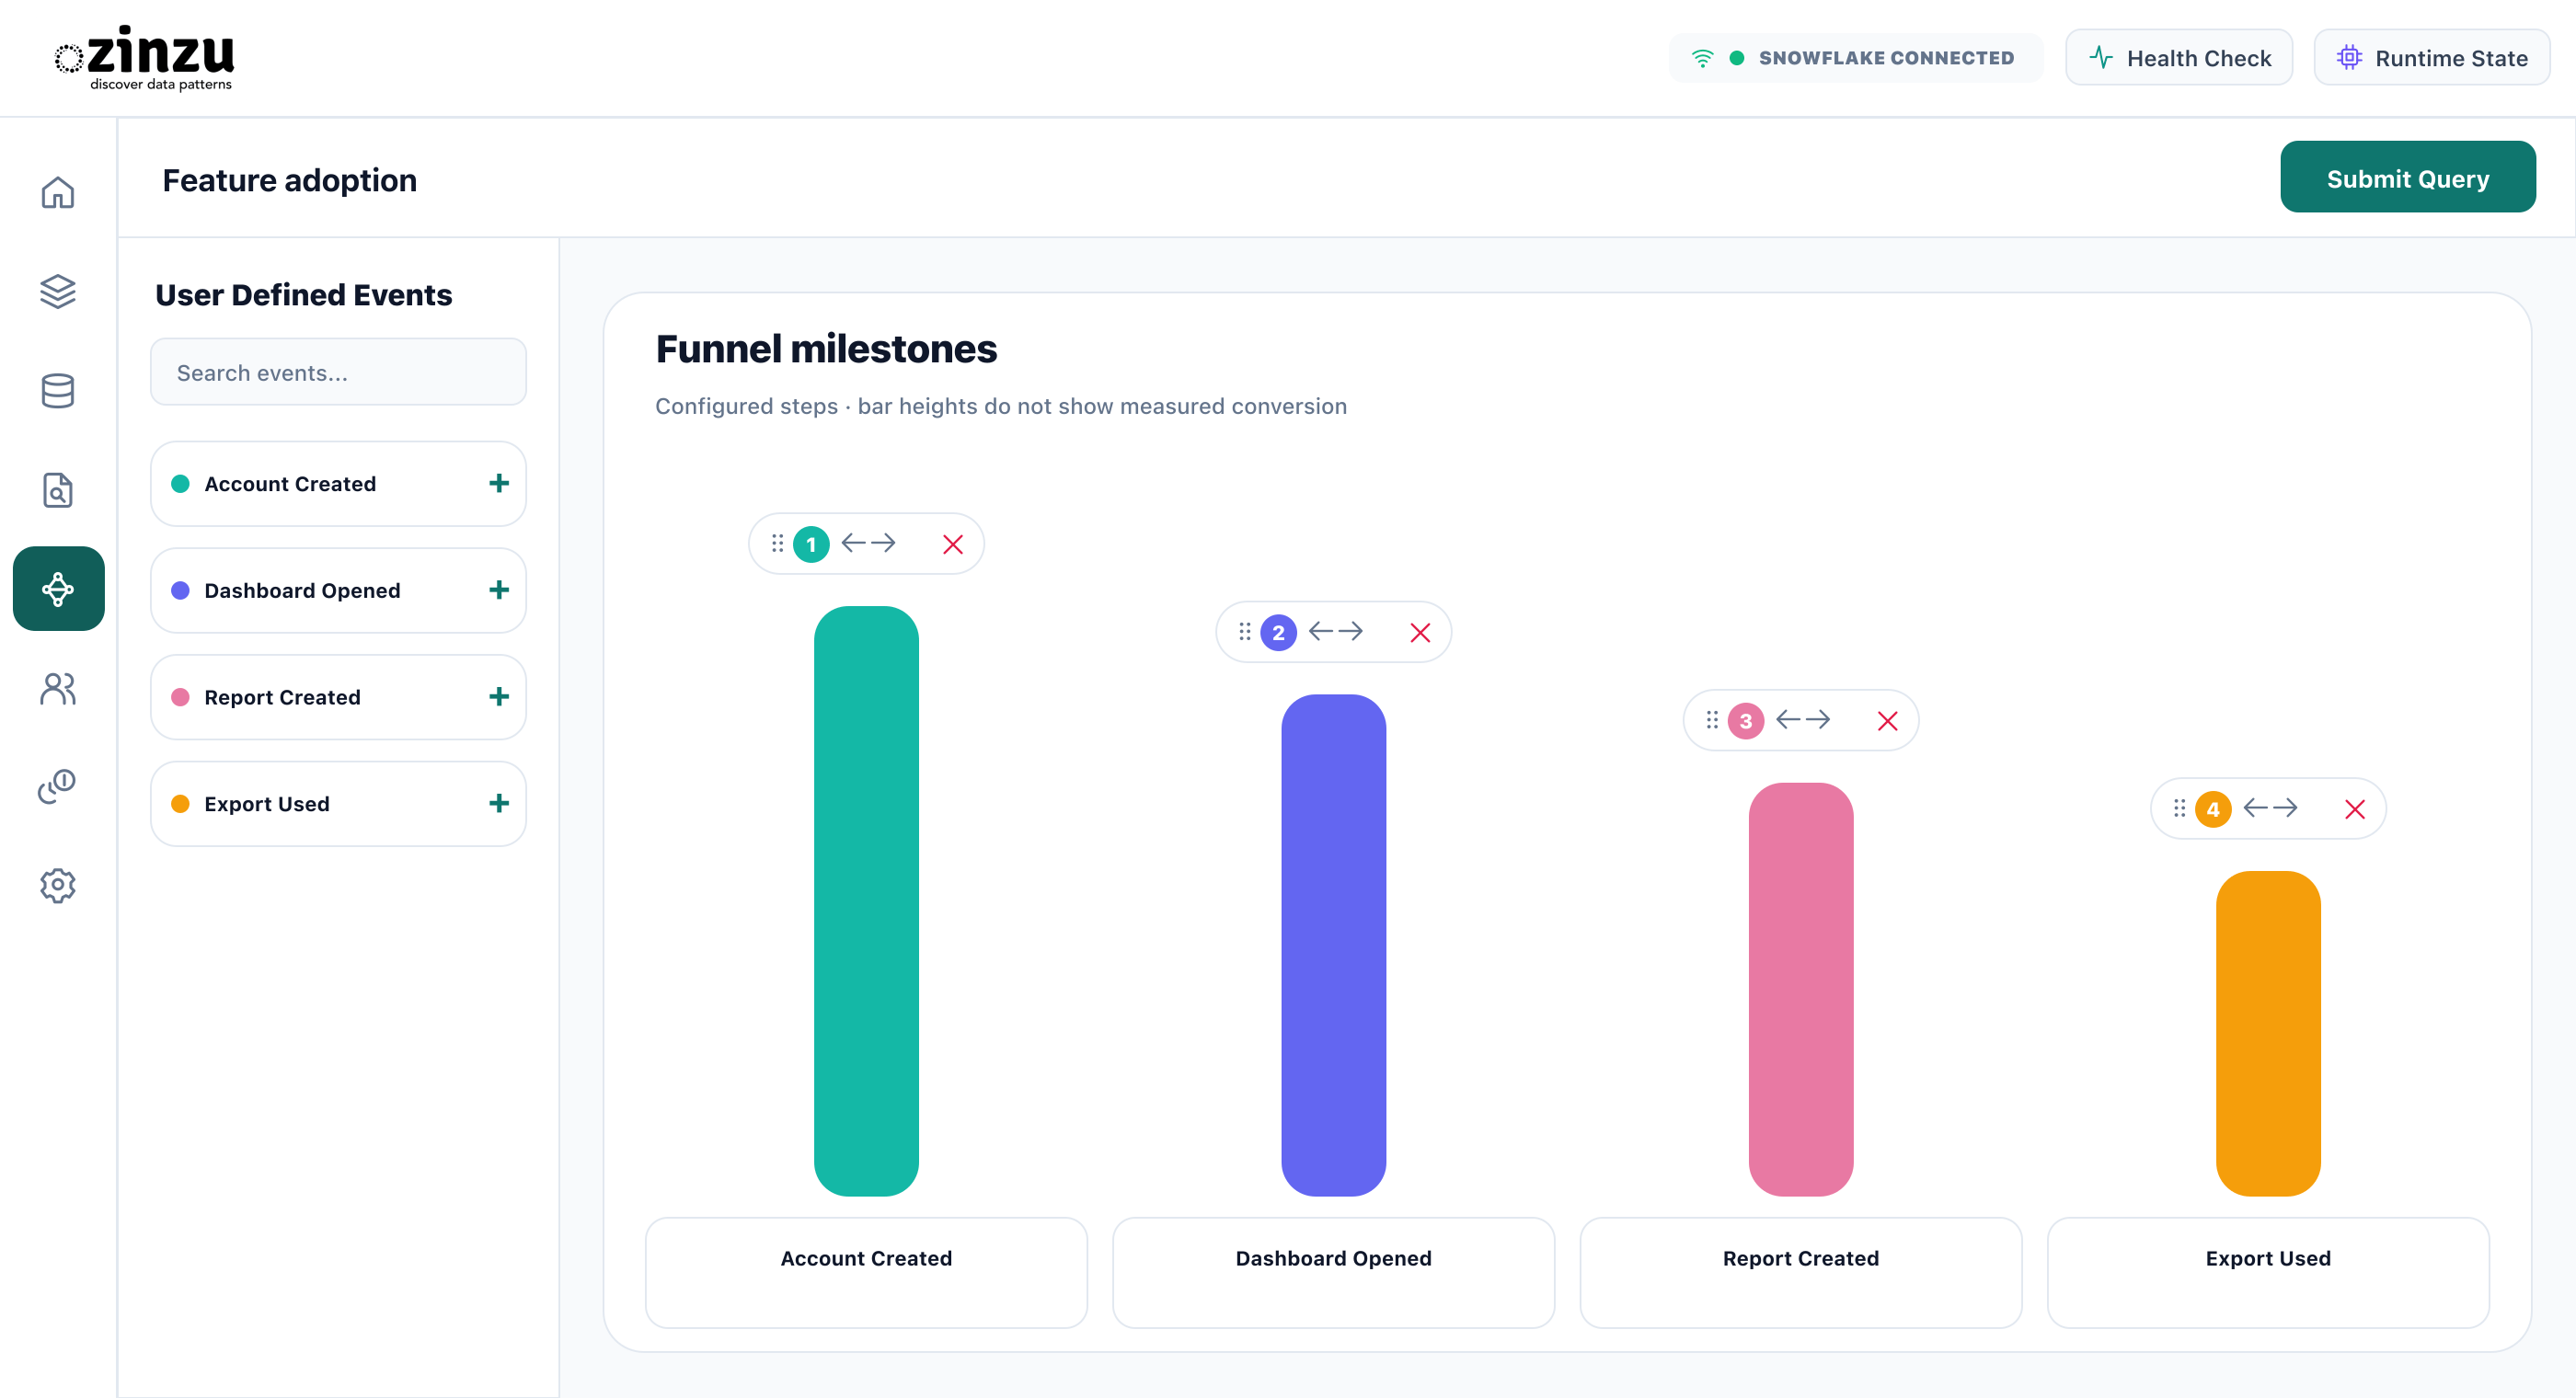Click the zinzu logo

(145, 57)
